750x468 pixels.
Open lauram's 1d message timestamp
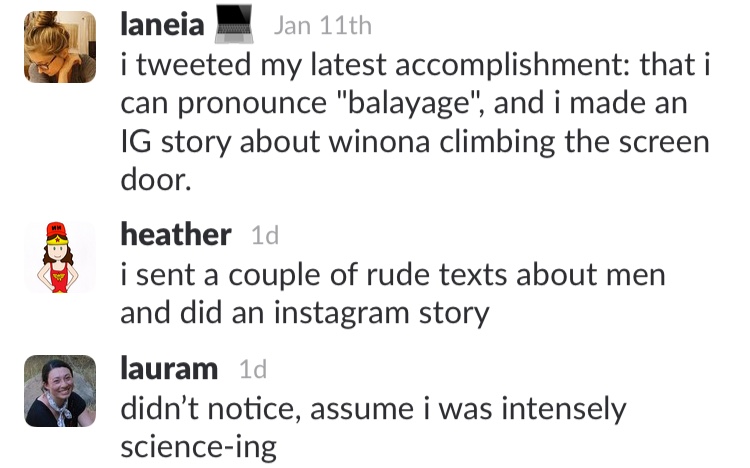pyautogui.click(x=253, y=369)
